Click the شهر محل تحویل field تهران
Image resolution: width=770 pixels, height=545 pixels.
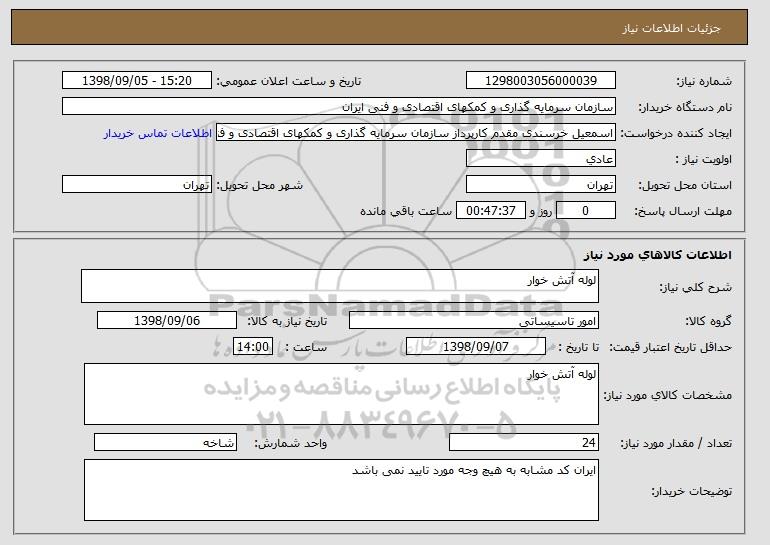point(137,185)
